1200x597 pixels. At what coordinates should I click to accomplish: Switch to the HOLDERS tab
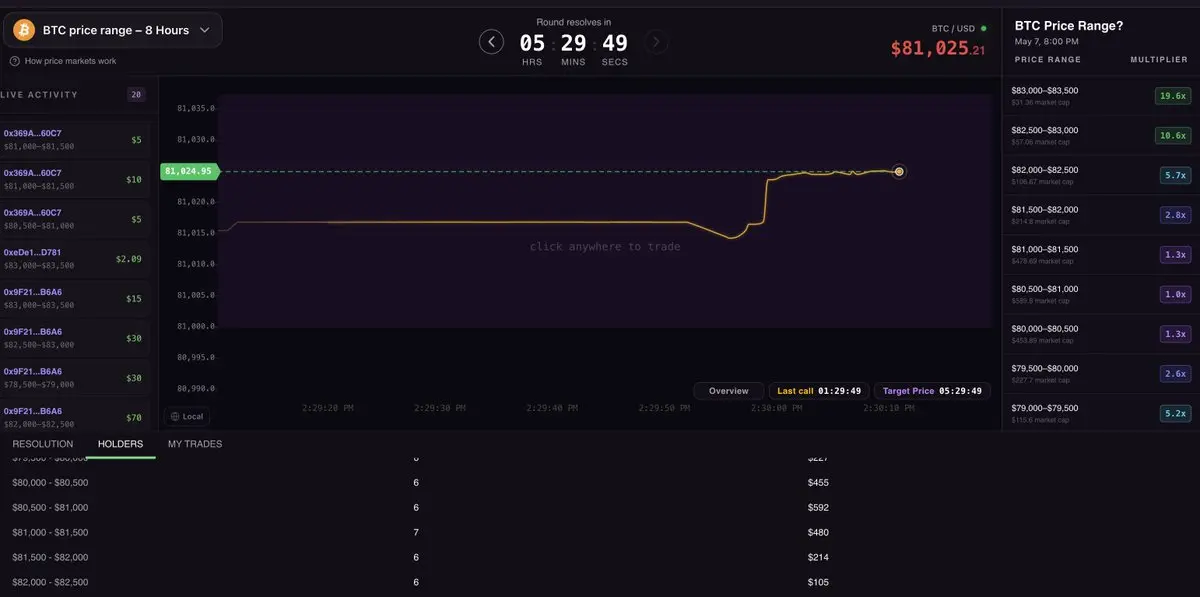point(120,444)
